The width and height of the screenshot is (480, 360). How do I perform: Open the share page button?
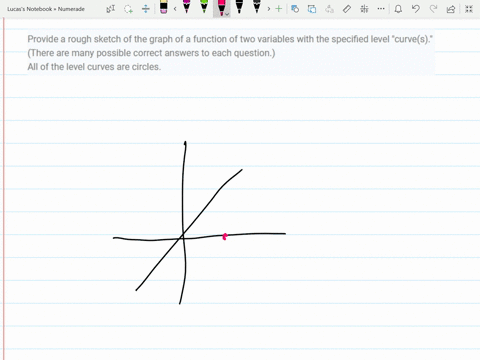[x=451, y=9]
